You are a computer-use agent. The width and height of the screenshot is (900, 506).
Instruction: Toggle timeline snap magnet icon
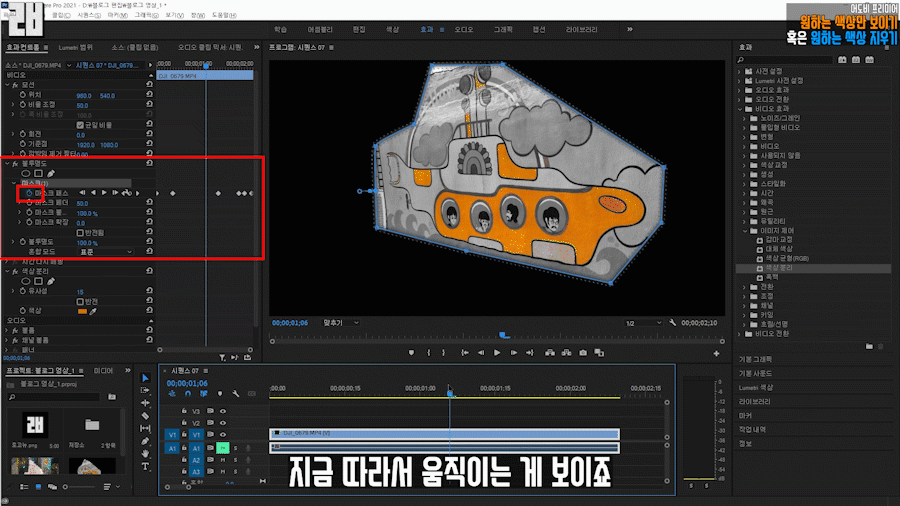point(188,394)
